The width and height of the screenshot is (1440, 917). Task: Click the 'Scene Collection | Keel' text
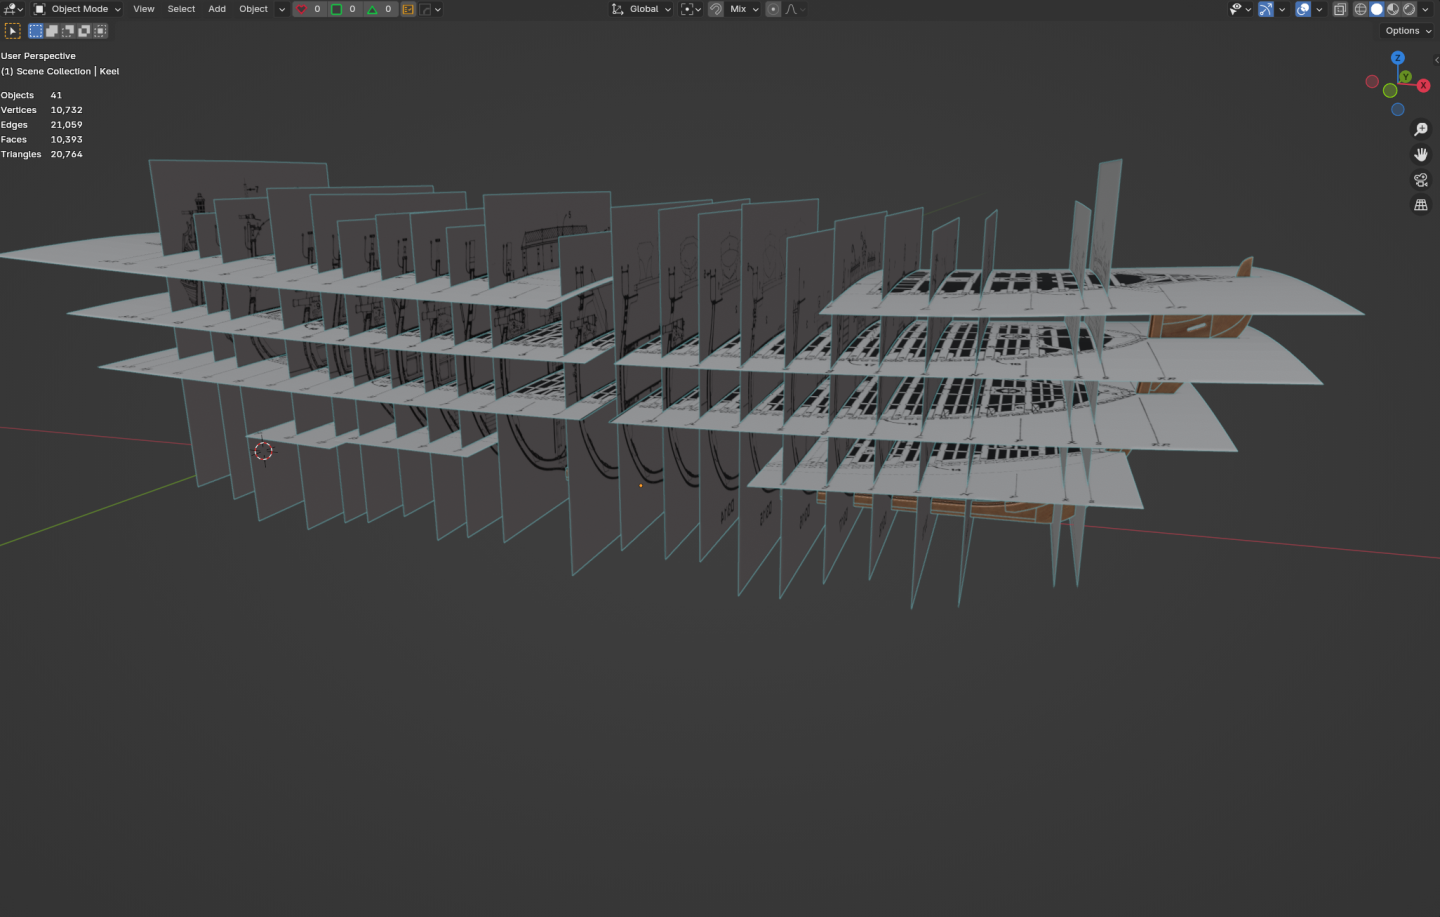(x=68, y=72)
